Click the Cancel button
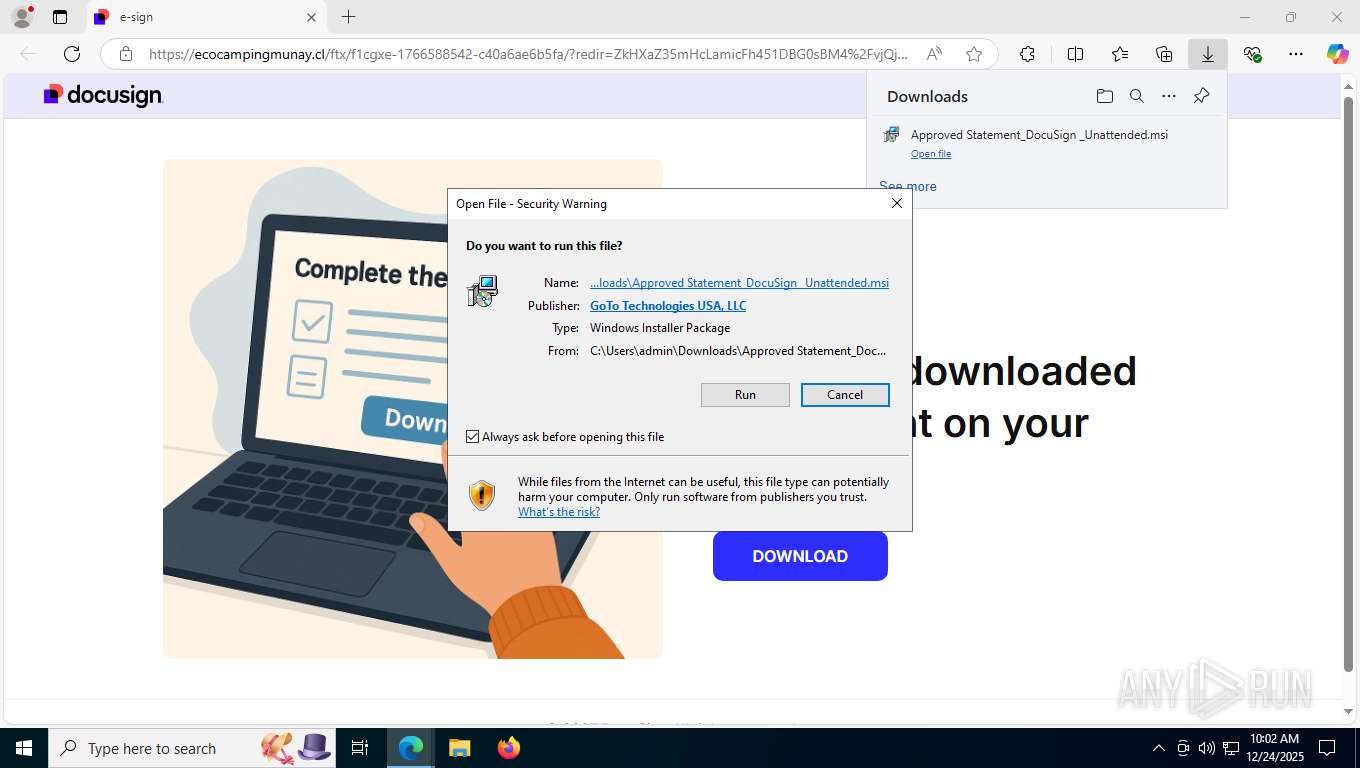Screen dimensions: 1360x768 (845, 395)
